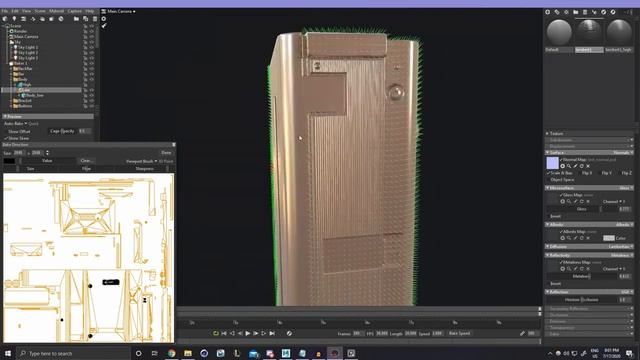Open the GGX reflection dropdown
The height and width of the screenshot is (360, 640).
[627, 292]
